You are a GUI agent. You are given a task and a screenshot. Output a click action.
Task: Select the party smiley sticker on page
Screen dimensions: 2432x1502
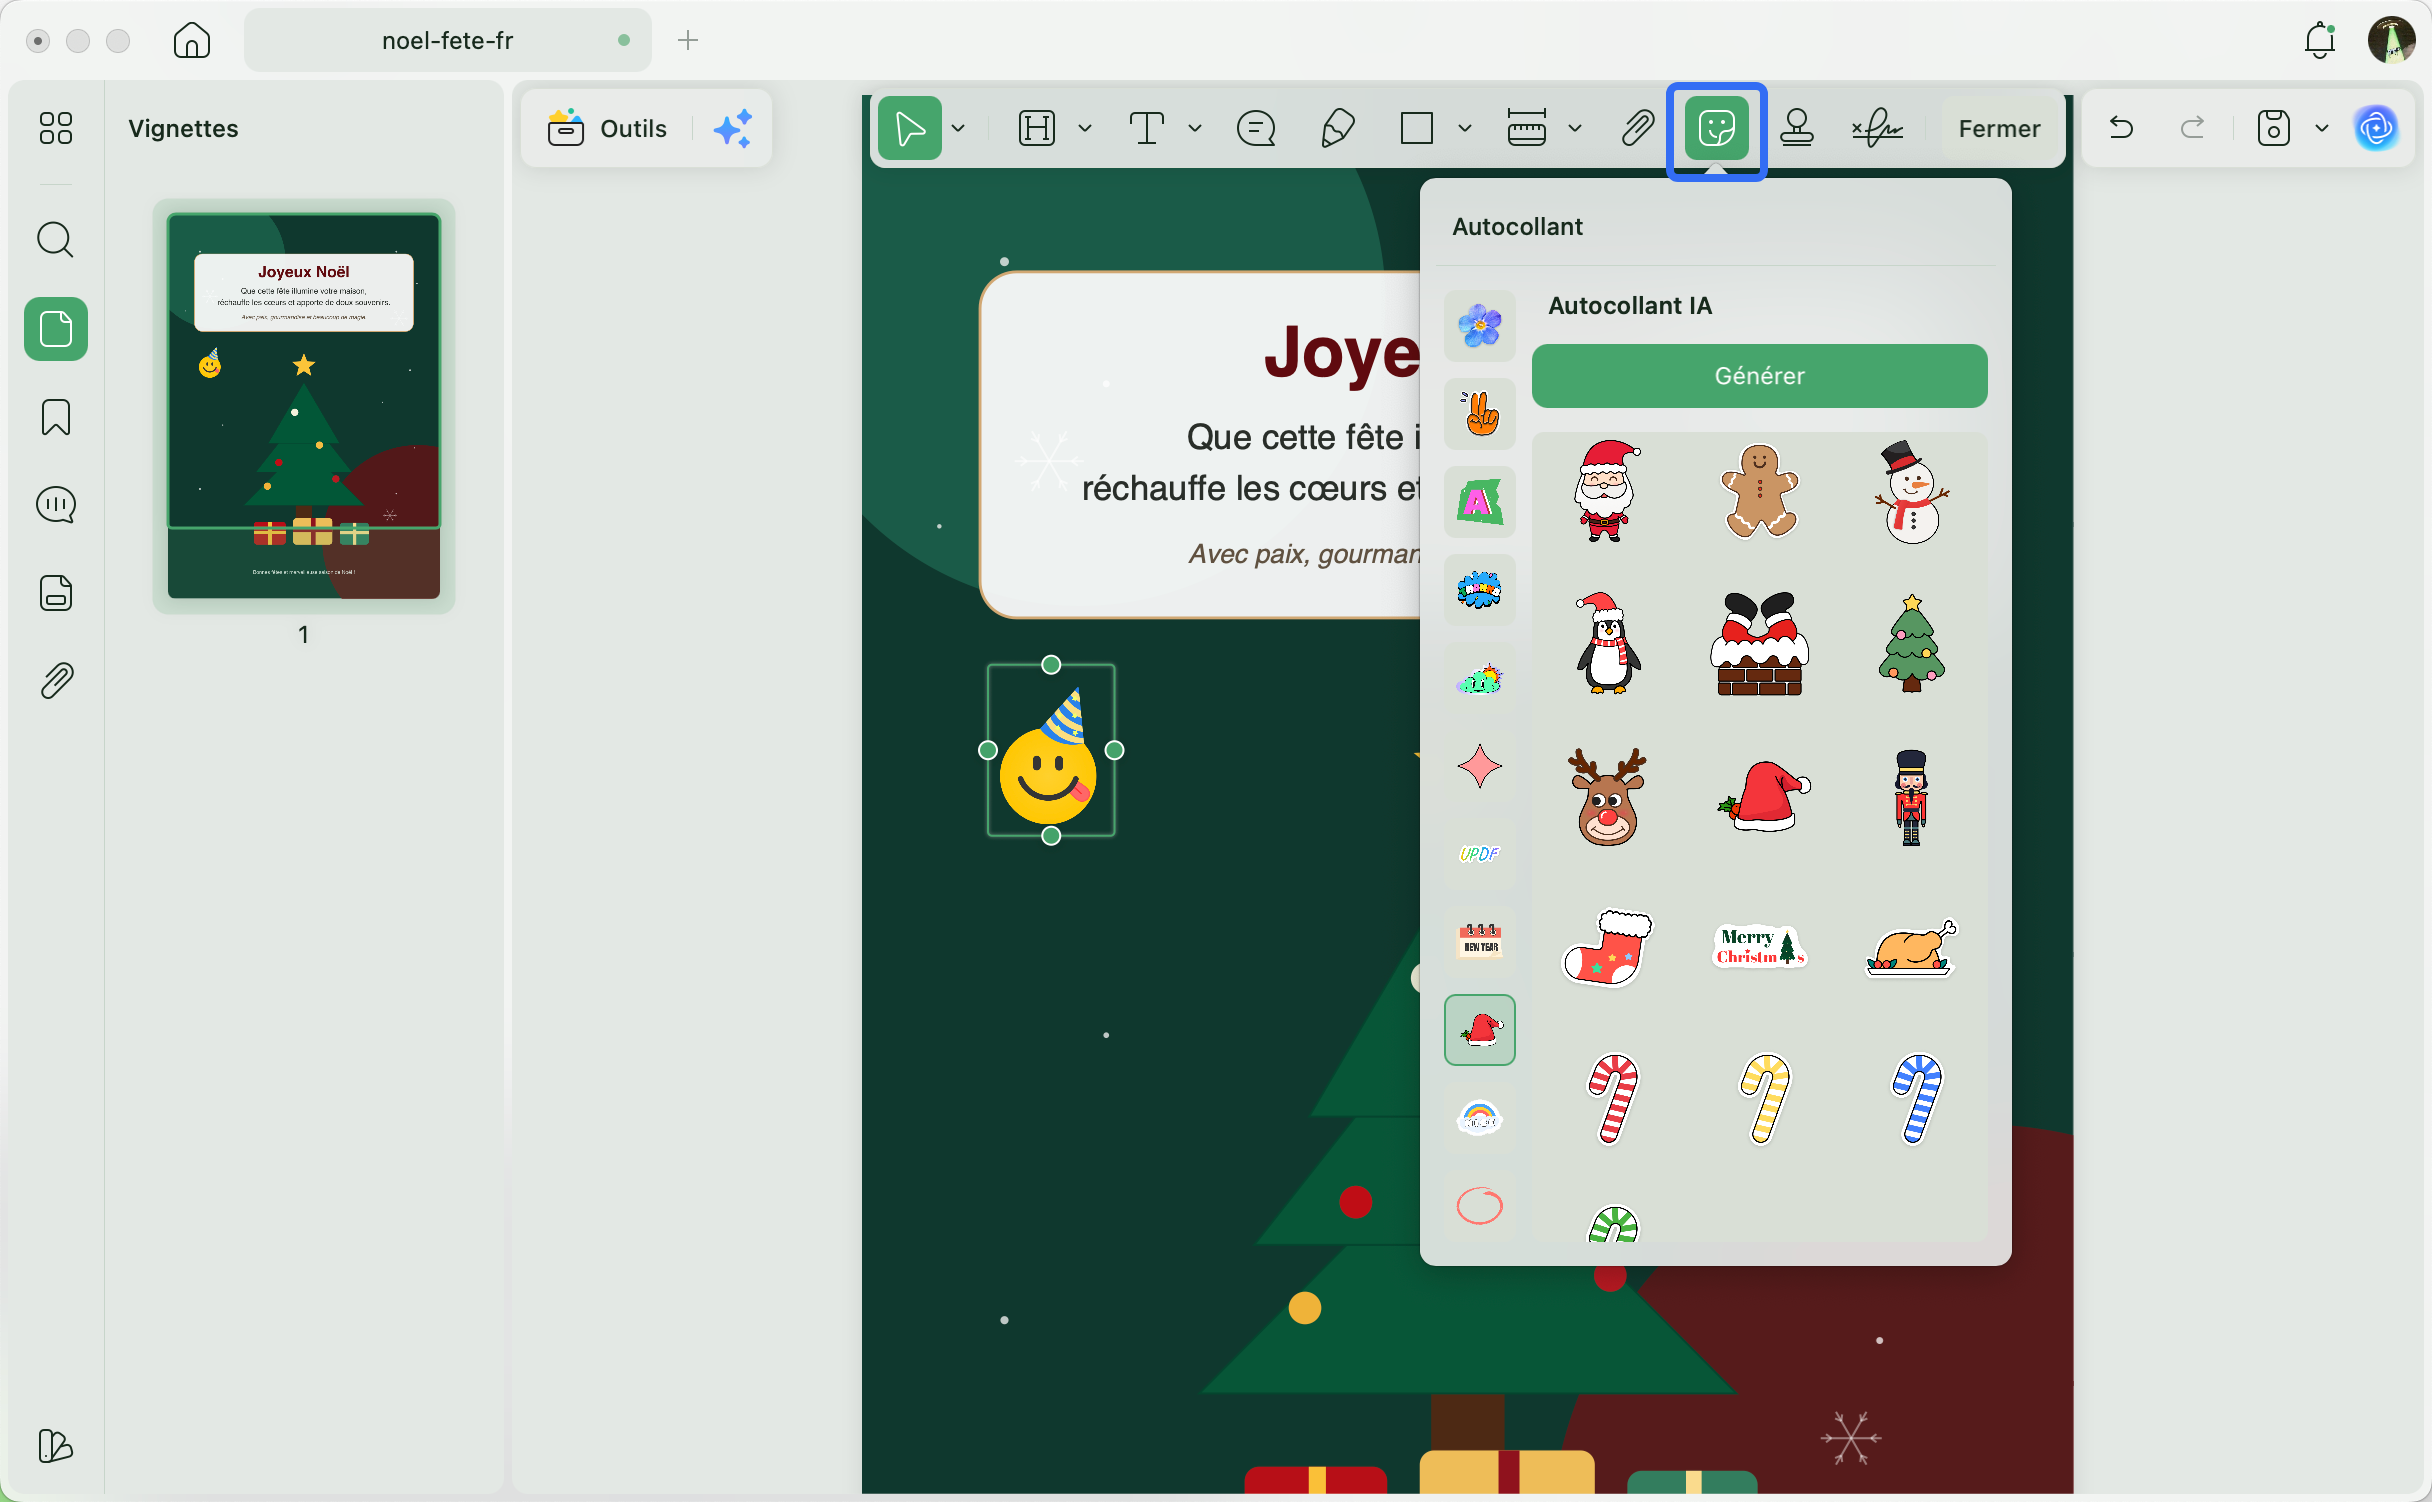point(1050,750)
